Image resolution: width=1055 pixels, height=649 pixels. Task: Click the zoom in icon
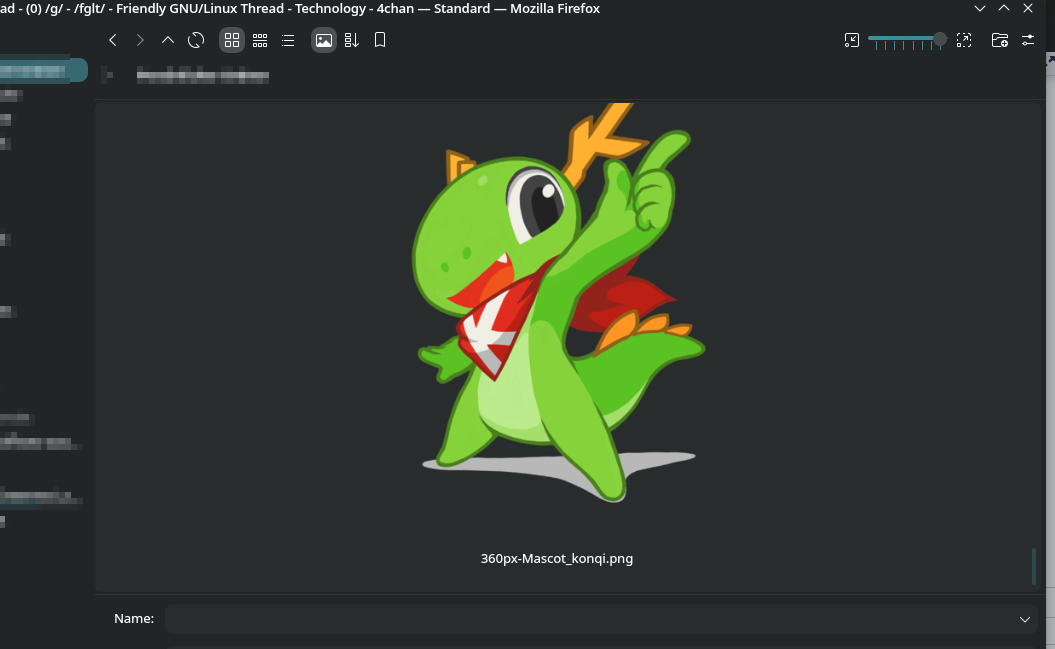coord(964,40)
